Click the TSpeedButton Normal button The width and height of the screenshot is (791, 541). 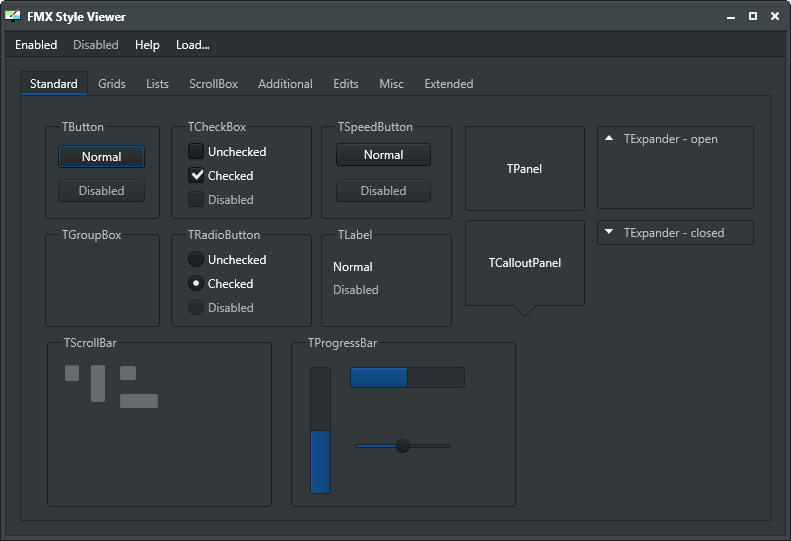(383, 155)
